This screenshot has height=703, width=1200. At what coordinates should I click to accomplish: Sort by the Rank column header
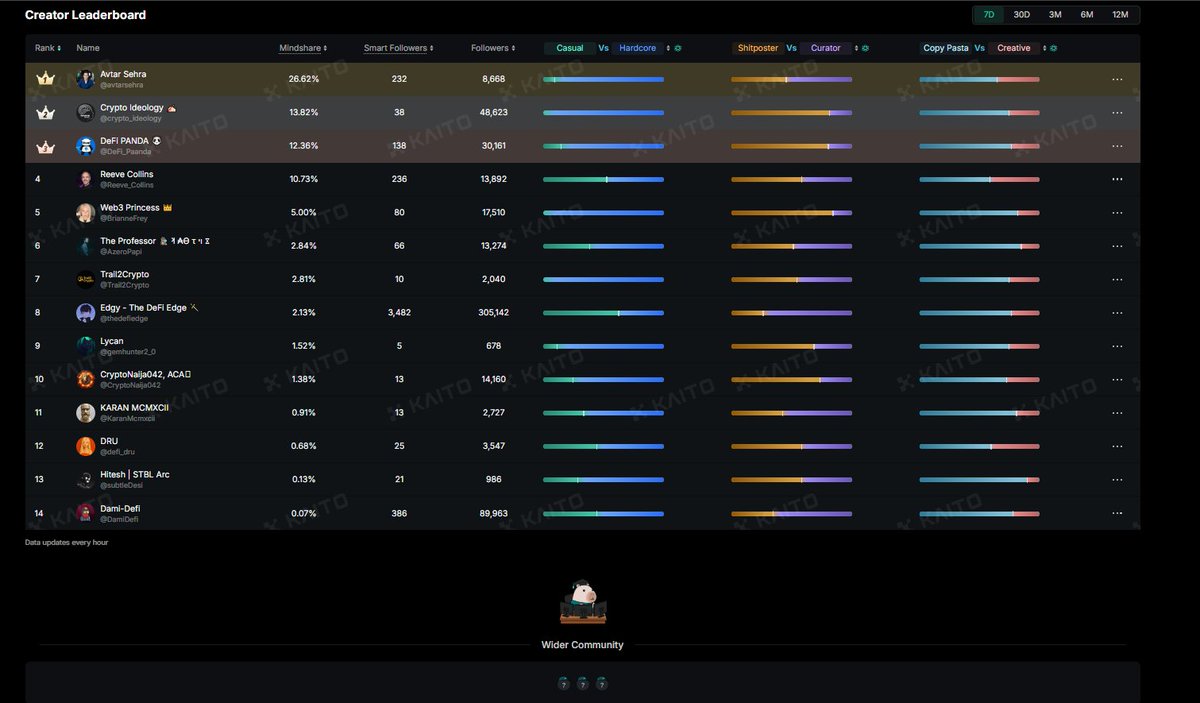pos(47,48)
